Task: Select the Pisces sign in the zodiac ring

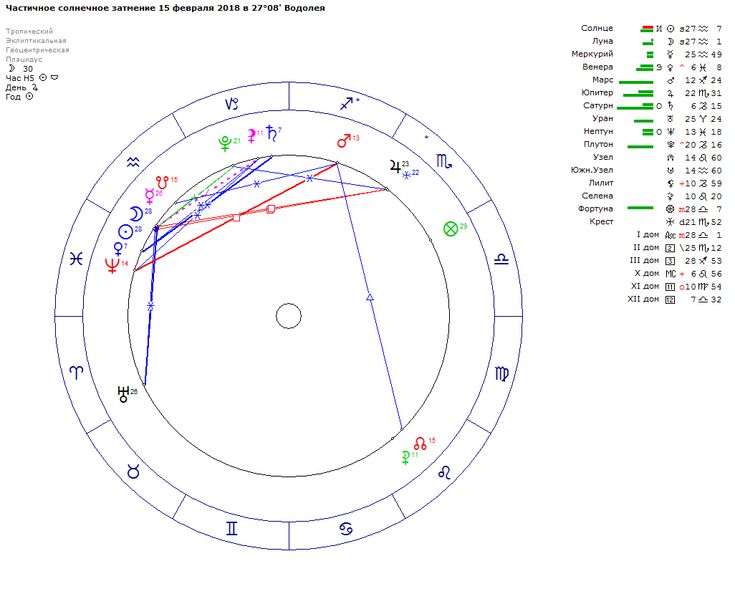Action: (75, 258)
